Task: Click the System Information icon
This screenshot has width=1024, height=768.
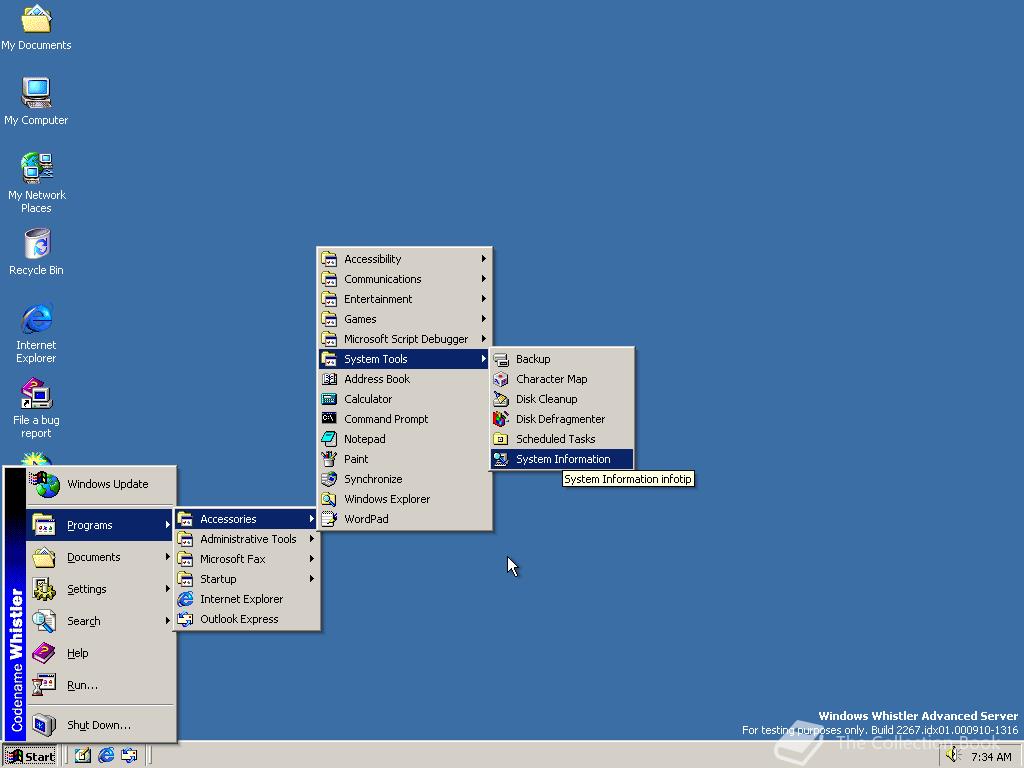Action: coord(501,459)
